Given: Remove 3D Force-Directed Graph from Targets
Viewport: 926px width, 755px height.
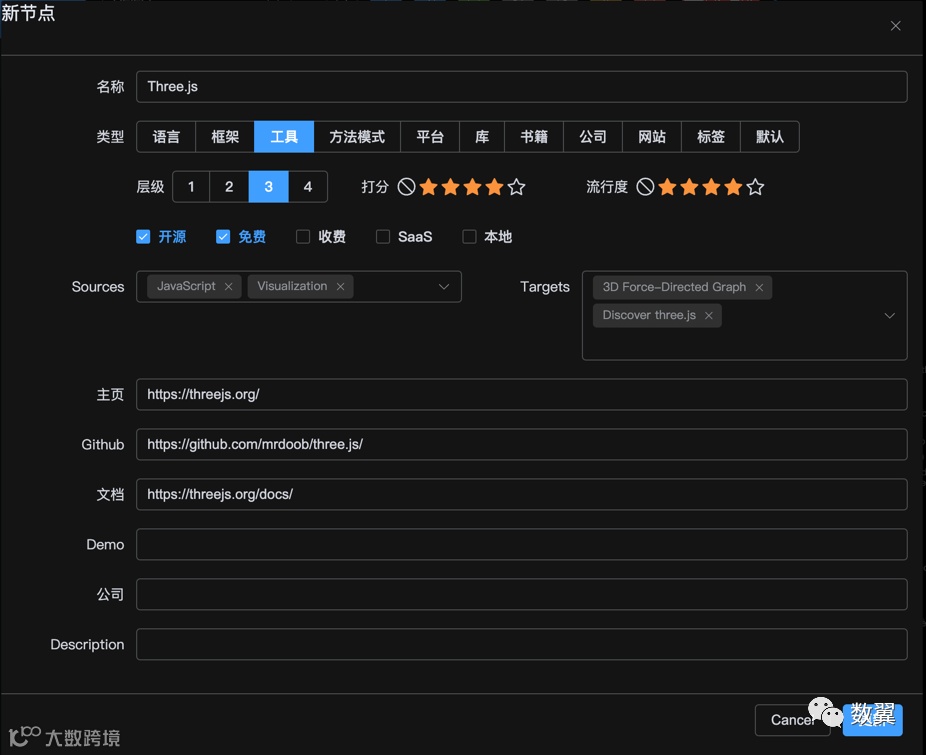Looking at the screenshot, I should 759,288.
